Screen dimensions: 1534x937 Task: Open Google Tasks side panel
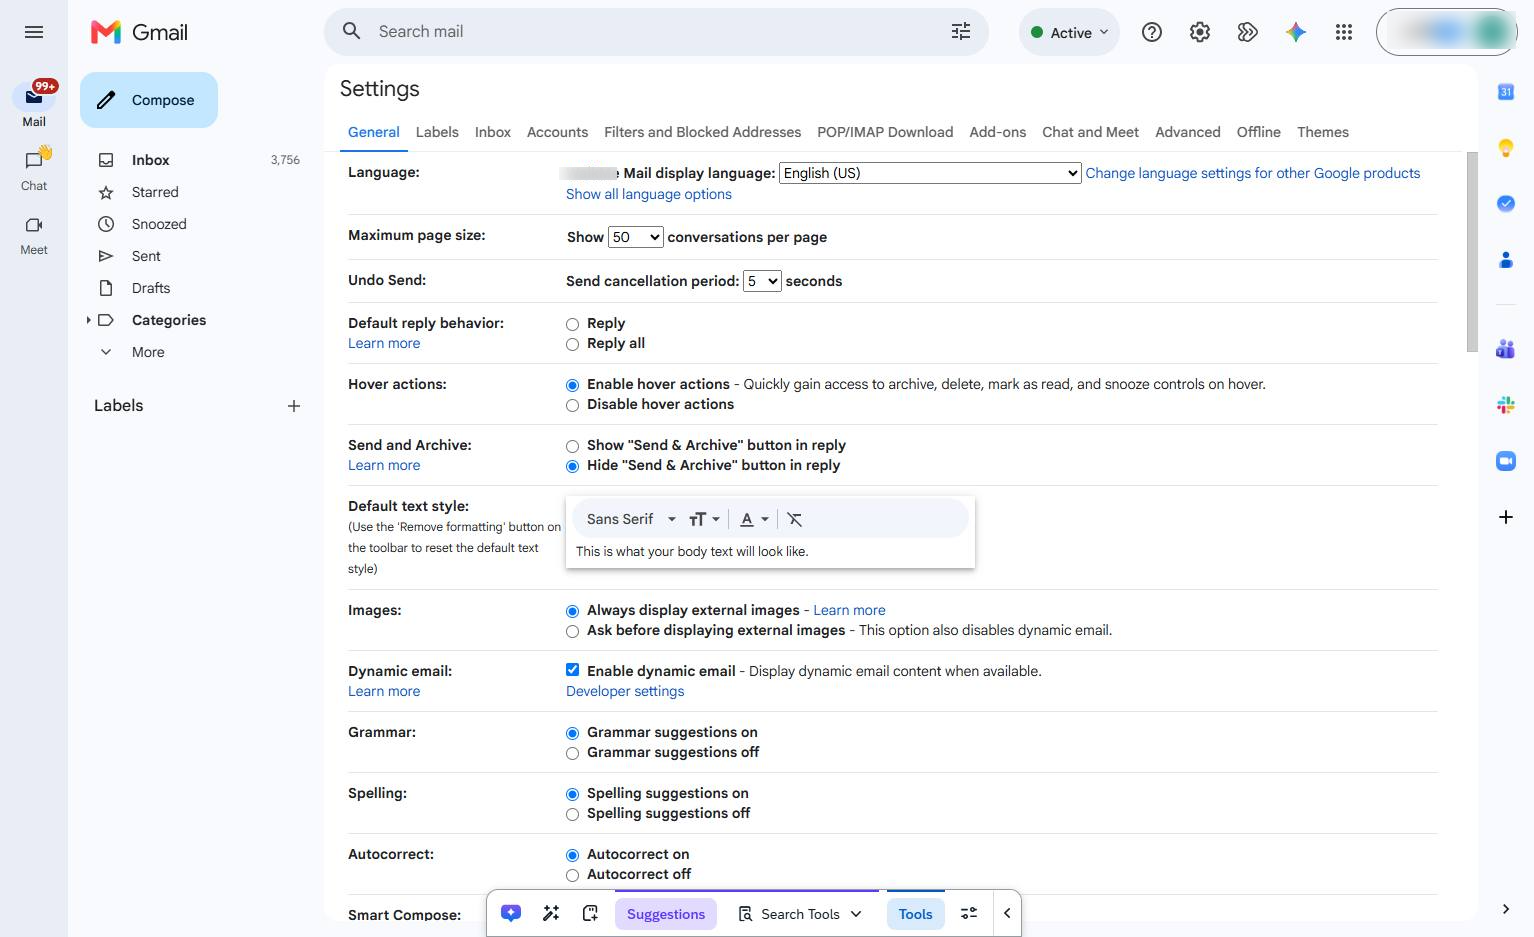tap(1506, 204)
